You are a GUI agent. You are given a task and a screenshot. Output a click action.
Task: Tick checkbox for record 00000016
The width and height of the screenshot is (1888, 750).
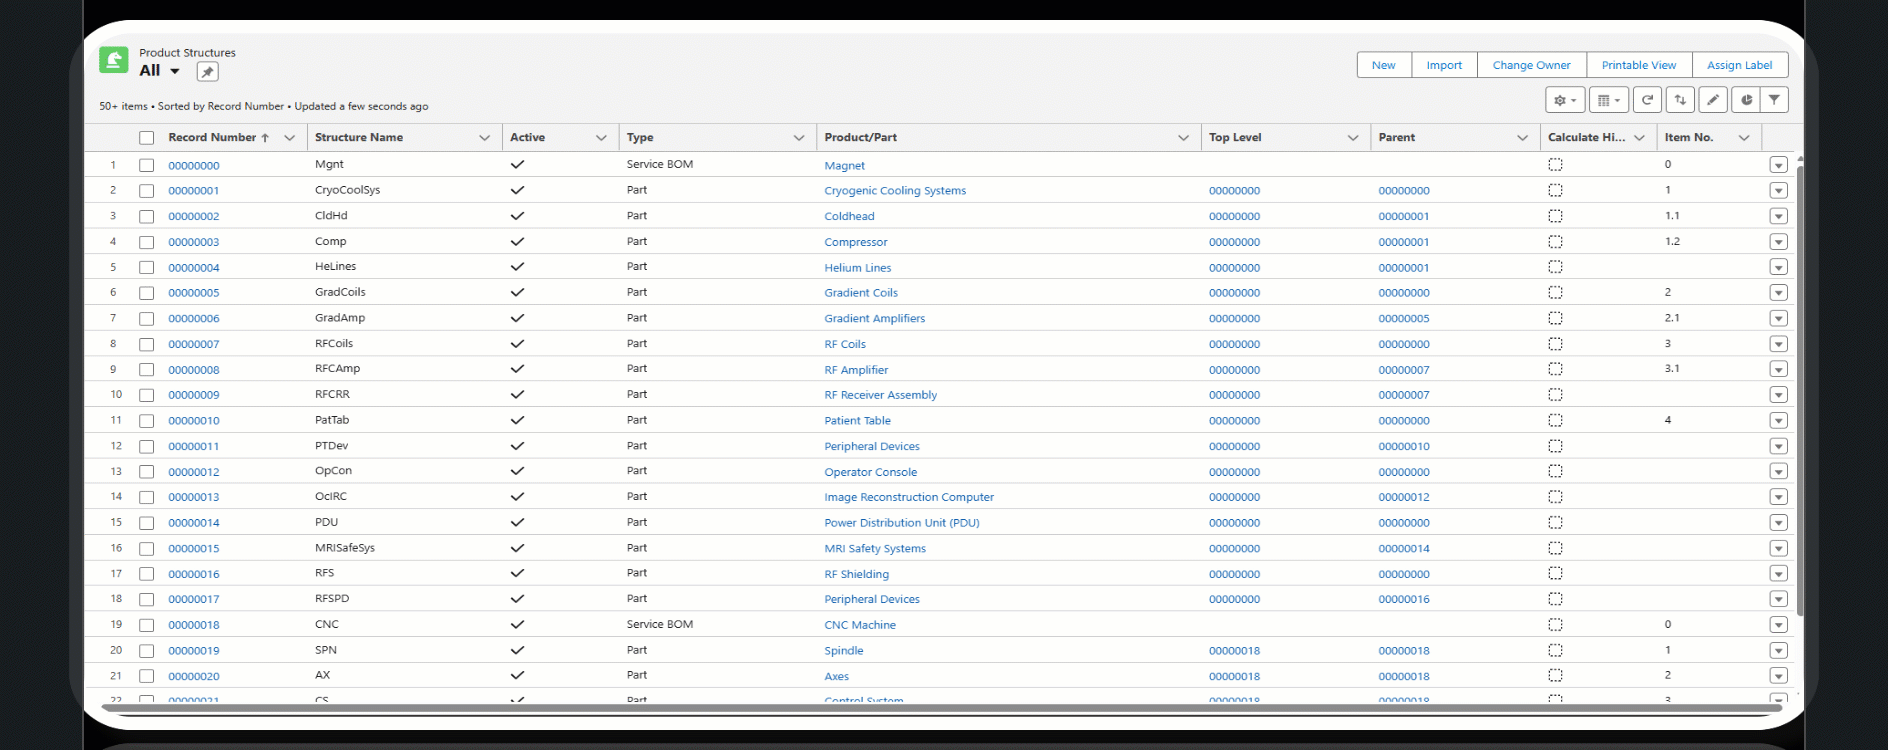[x=147, y=574]
